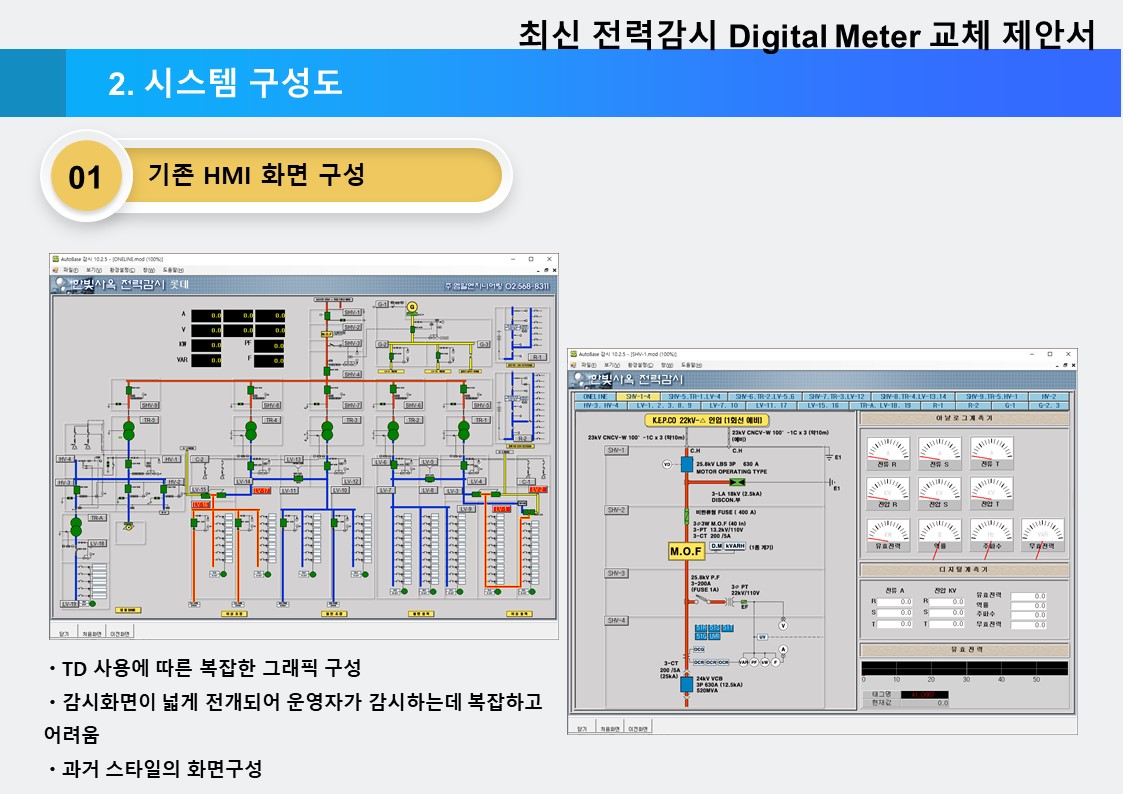Toggle the 51R protection relay indicator
The height and width of the screenshot is (794, 1123).
pyautogui.click(x=700, y=628)
